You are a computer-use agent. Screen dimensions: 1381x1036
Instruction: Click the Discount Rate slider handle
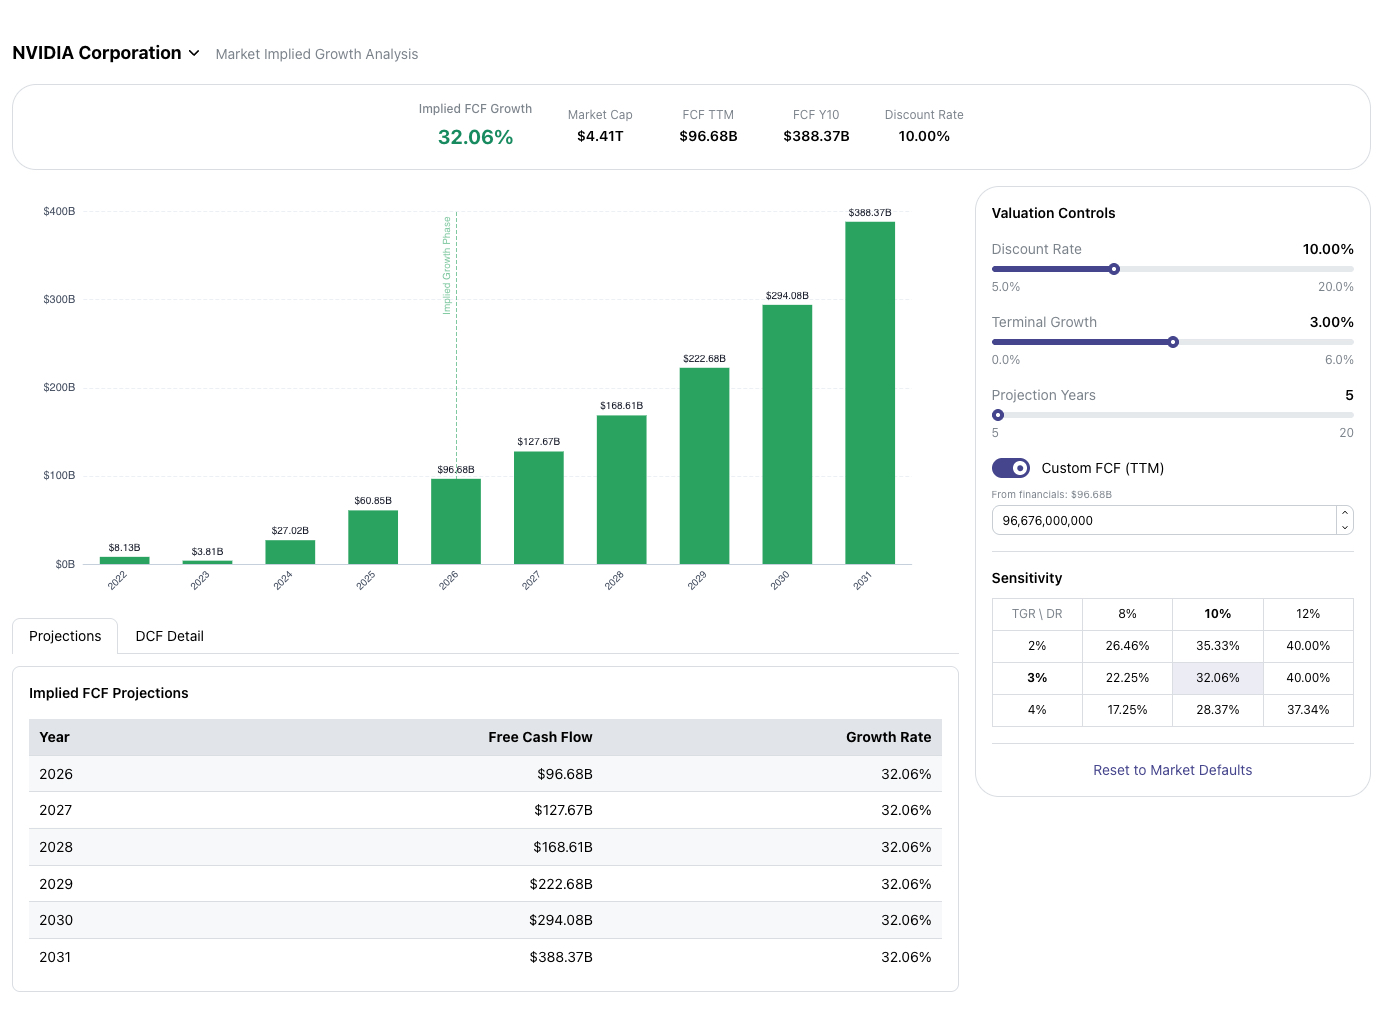1112,269
